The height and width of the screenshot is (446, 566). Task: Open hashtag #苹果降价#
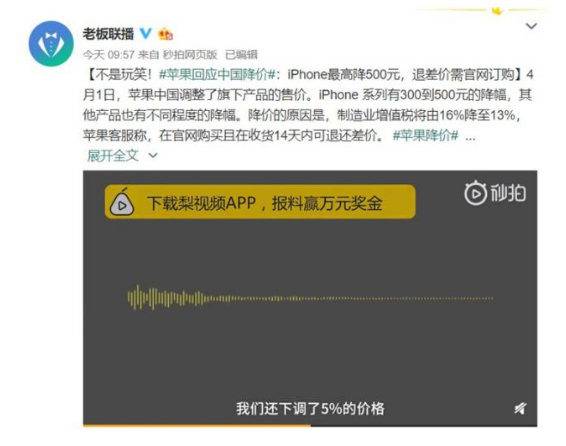[x=426, y=136]
